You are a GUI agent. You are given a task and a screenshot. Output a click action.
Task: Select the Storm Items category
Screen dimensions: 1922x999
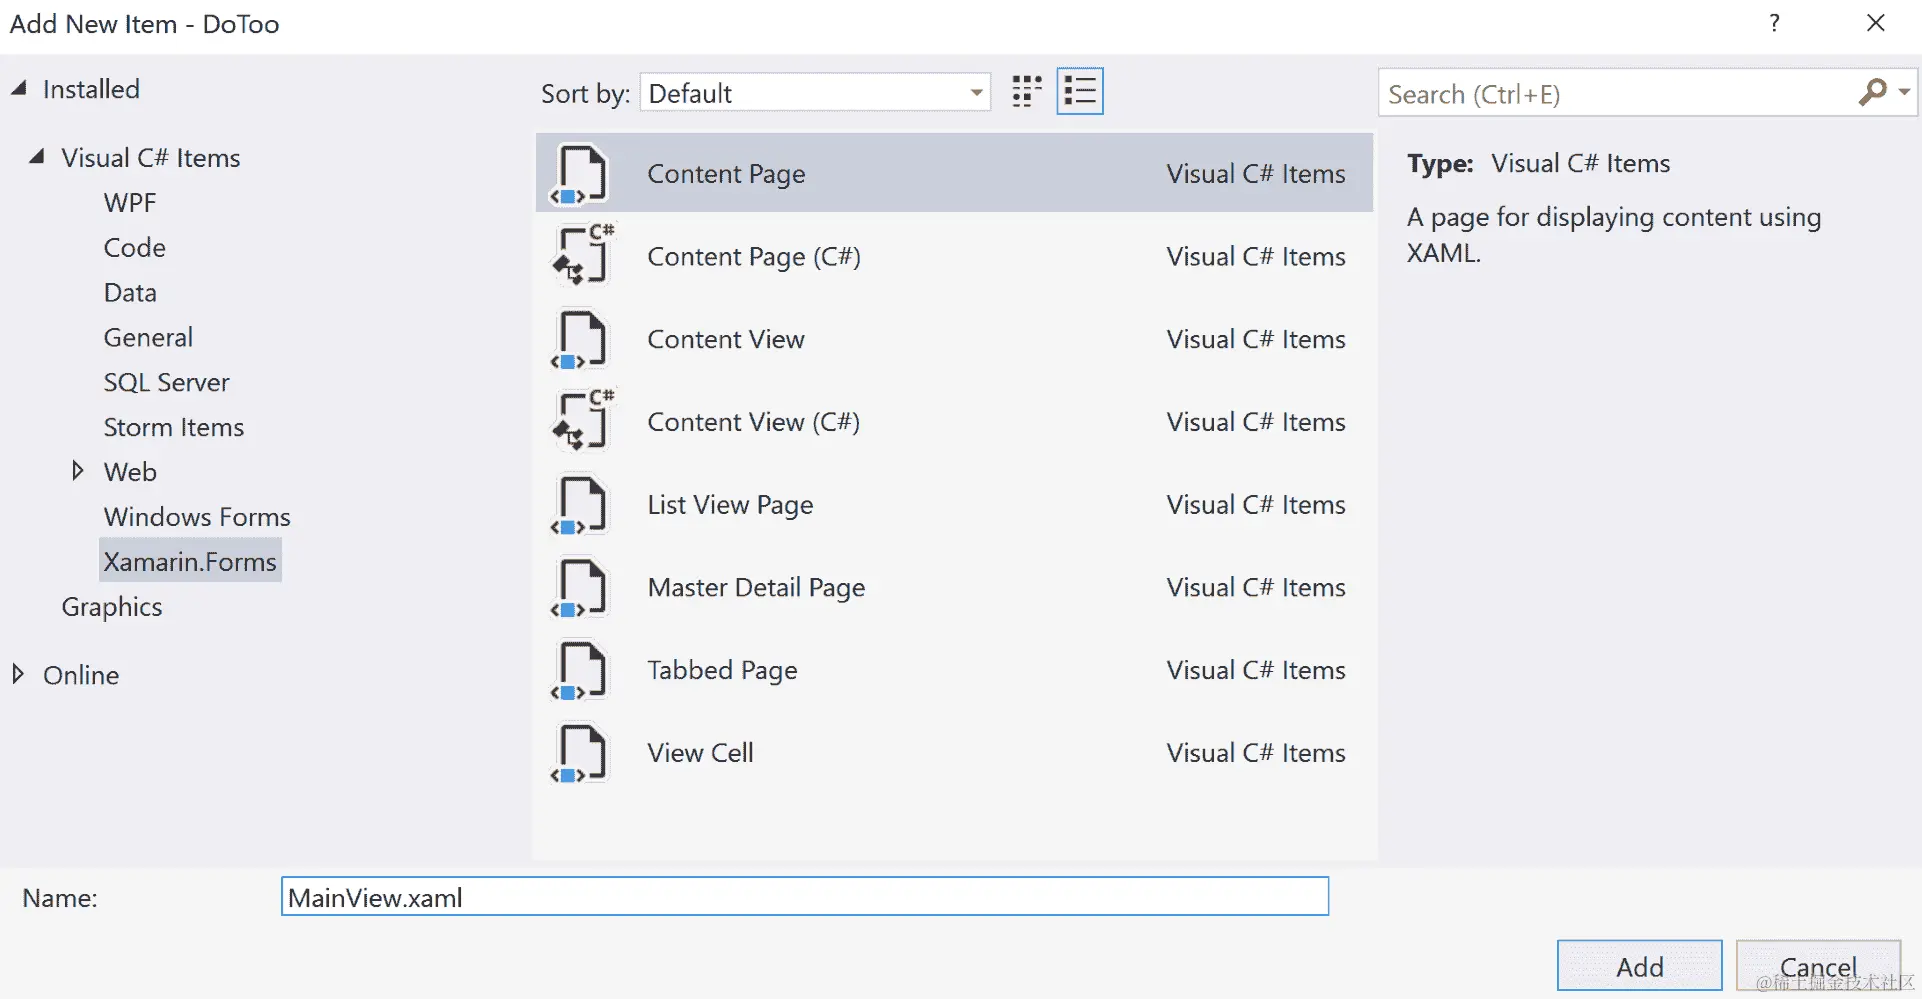[x=174, y=428]
